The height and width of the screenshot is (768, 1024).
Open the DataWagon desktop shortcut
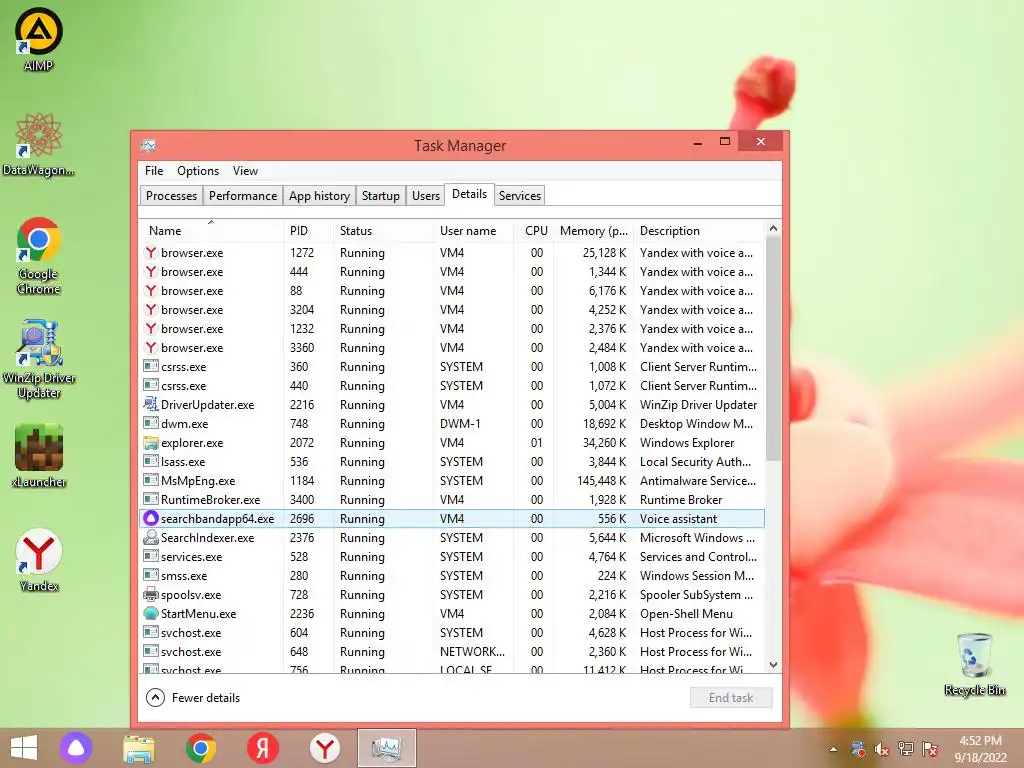coord(39,144)
